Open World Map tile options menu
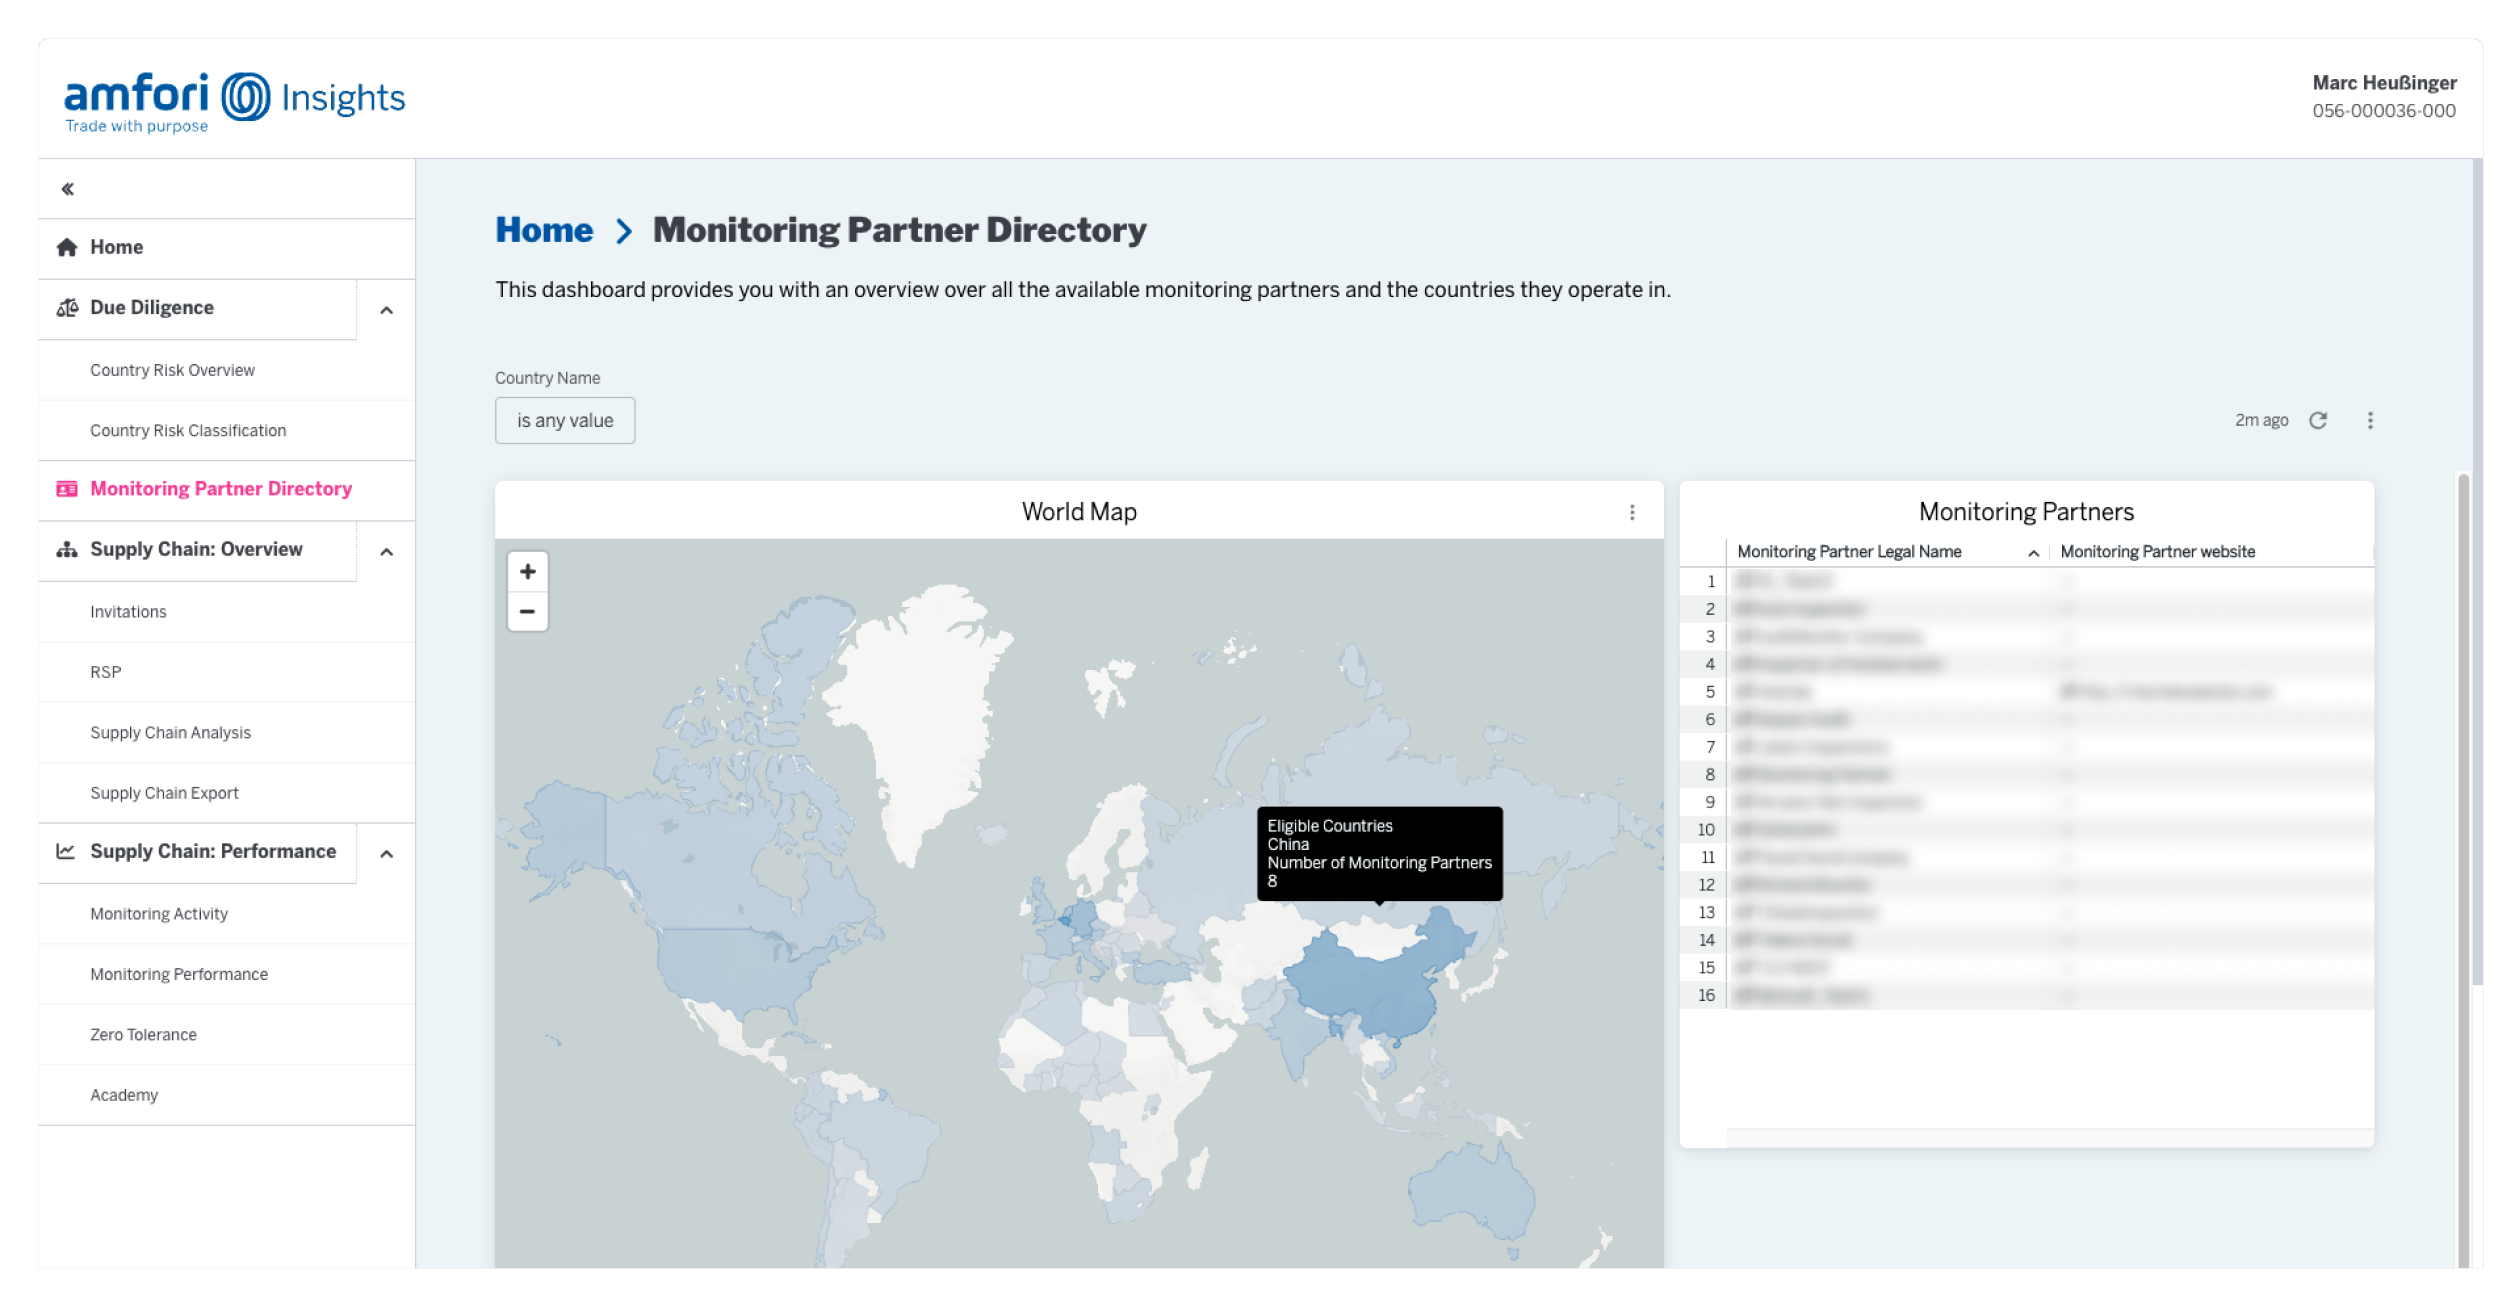 [1632, 512]
